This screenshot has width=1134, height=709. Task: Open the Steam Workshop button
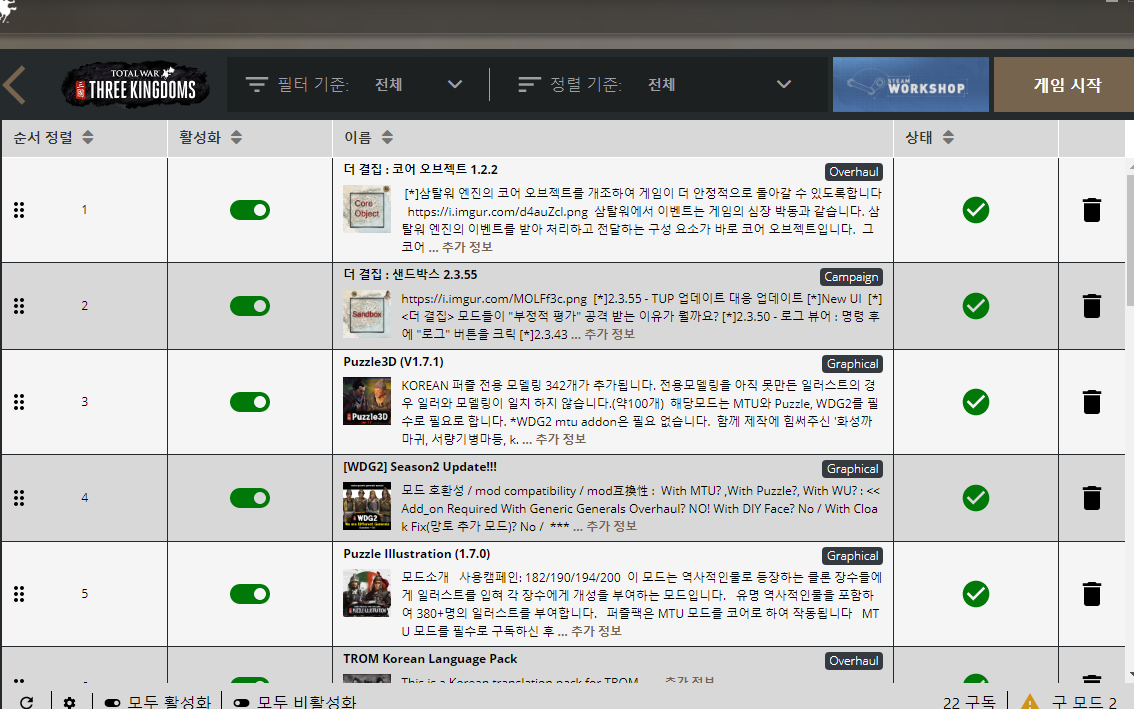pyautogui.click(x=910, y=85)
